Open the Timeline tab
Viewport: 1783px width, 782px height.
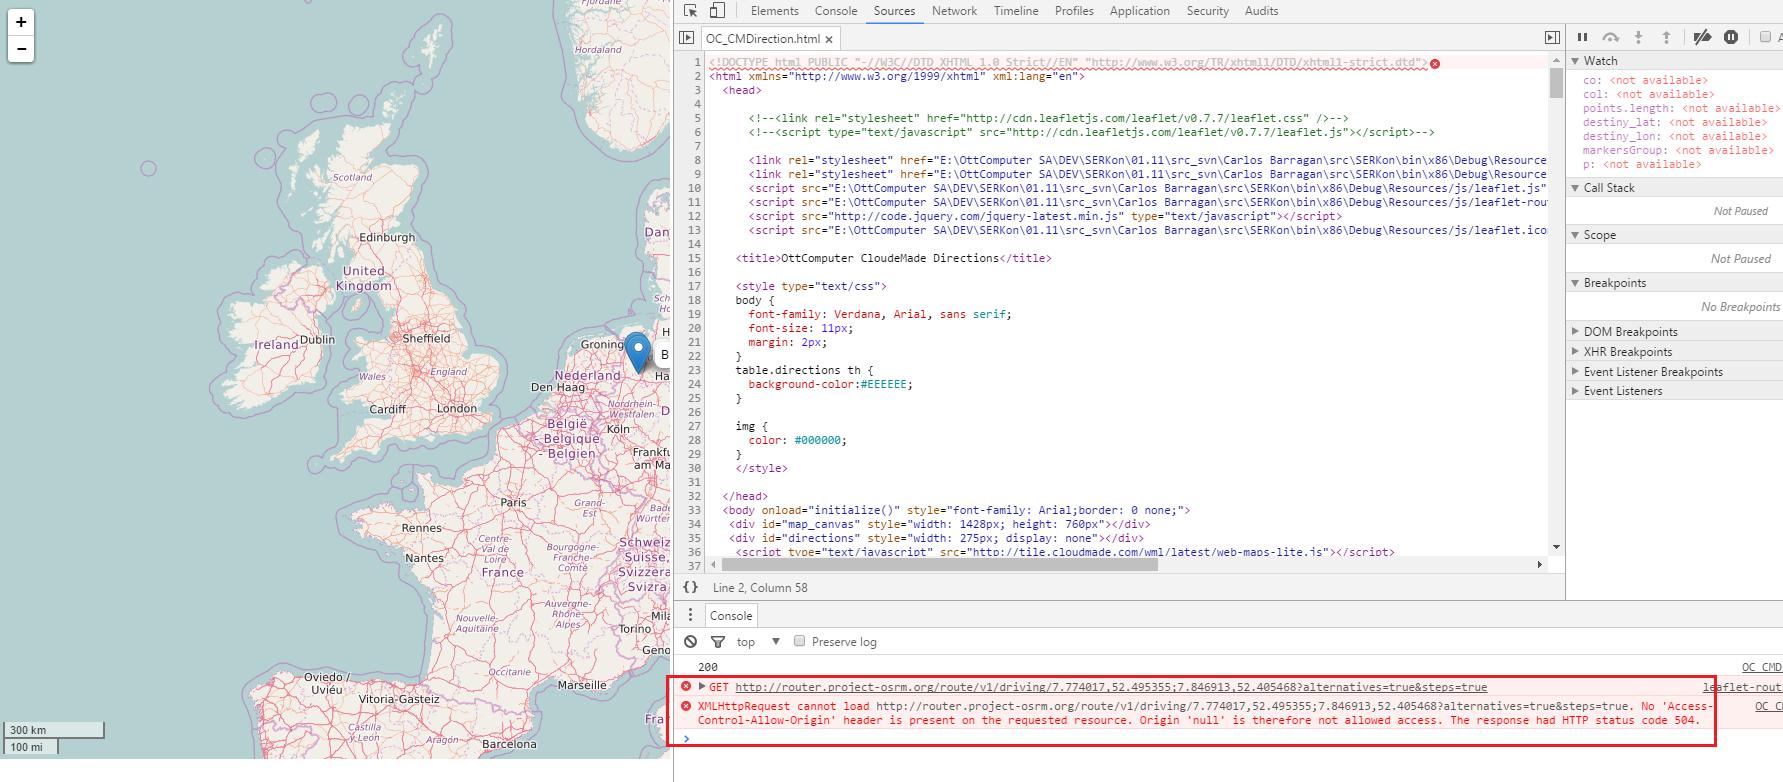tap(1016, 11)
